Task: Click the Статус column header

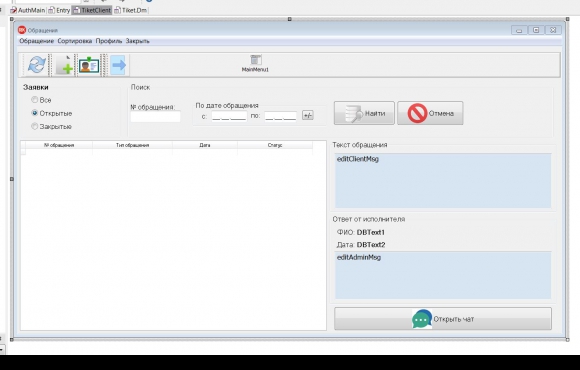Action: coord(275,145)
